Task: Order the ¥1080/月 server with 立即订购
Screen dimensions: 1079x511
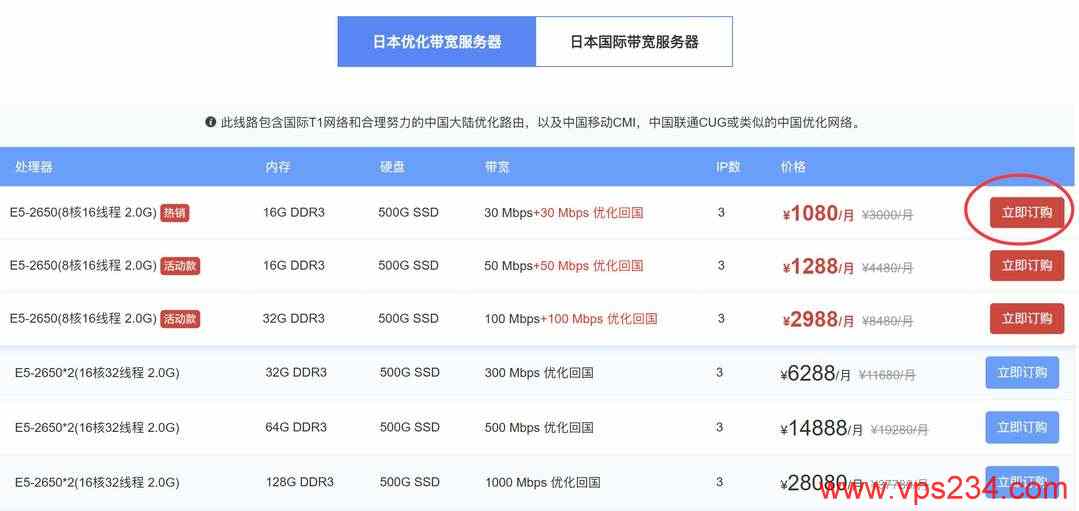Action: pos(1026,212)
